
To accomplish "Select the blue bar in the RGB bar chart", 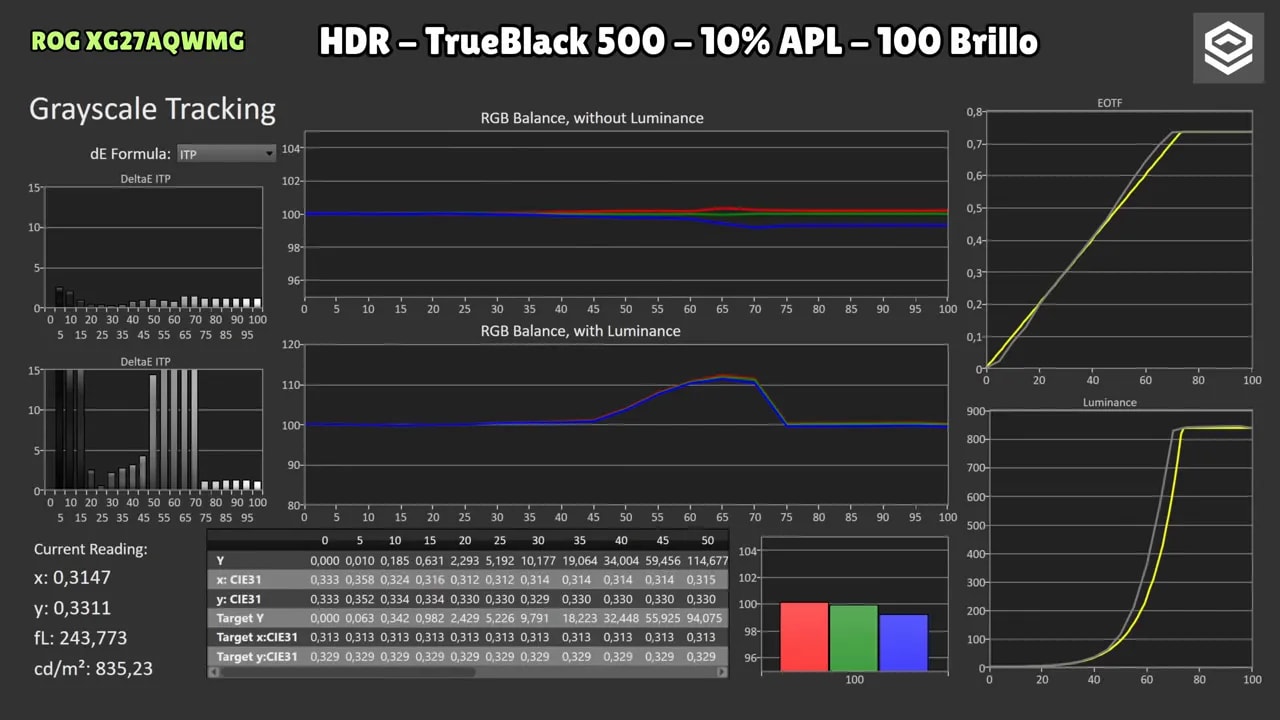I will tap(903, 642).
